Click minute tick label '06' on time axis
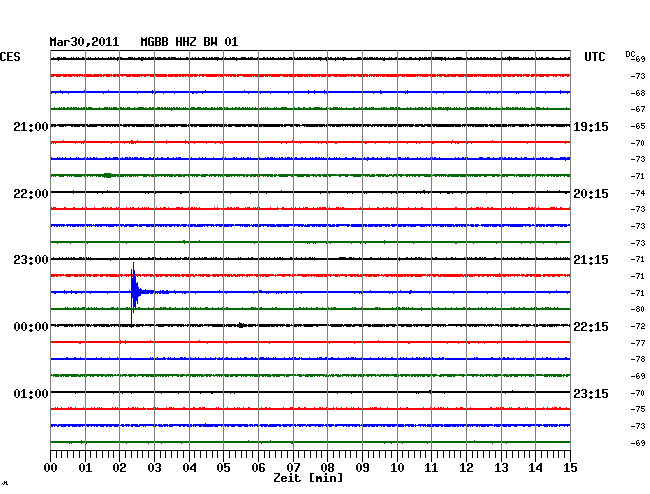 tap(258, 468)
